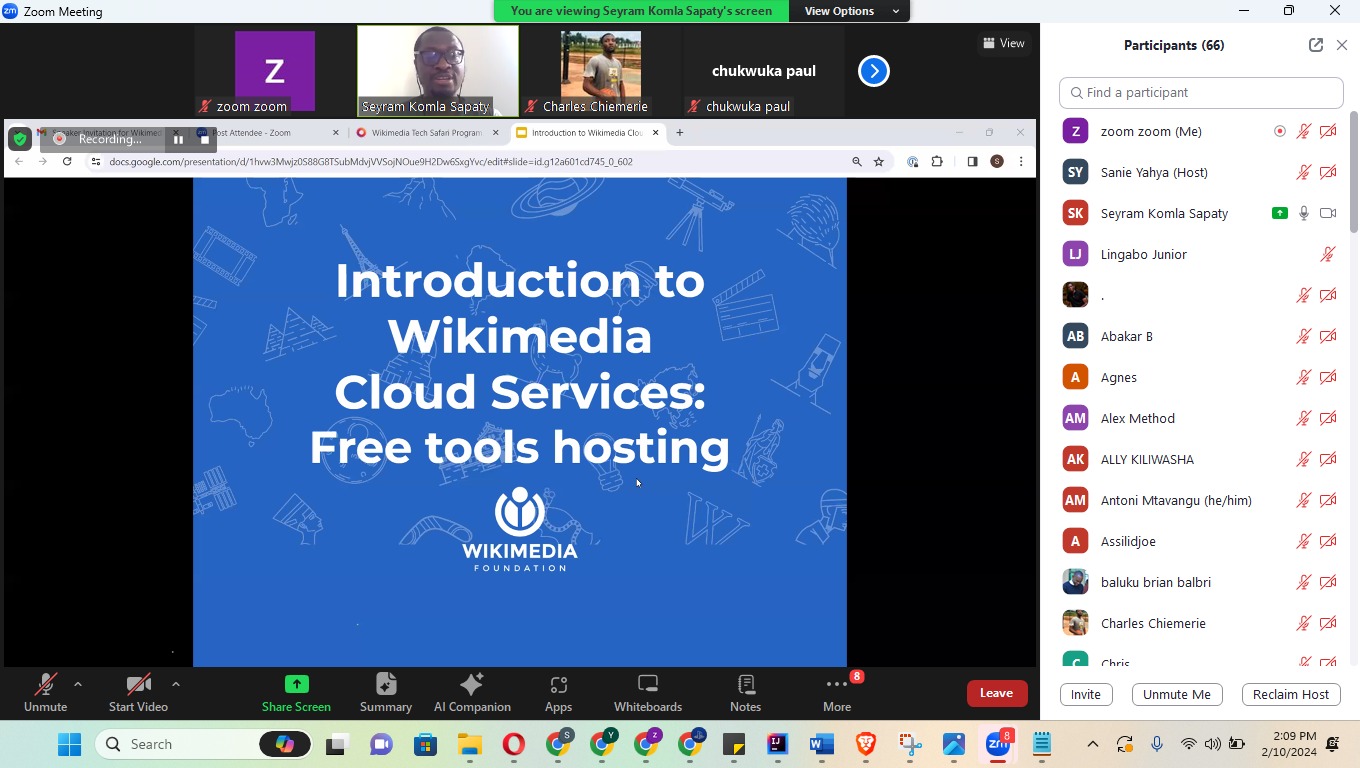1360x768 pixels.
Task: Close the Wikimedia Tech Safari tab
Action: (495, 132)
